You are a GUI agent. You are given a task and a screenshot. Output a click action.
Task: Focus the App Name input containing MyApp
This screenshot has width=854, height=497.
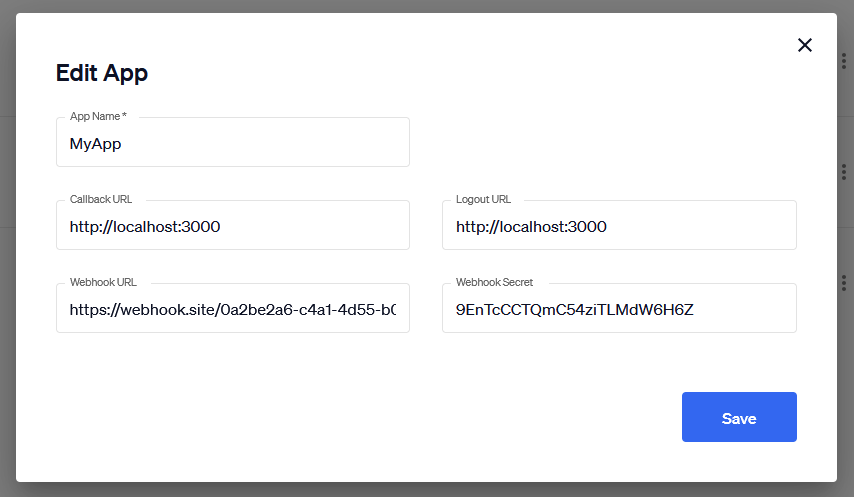point(233,143)
